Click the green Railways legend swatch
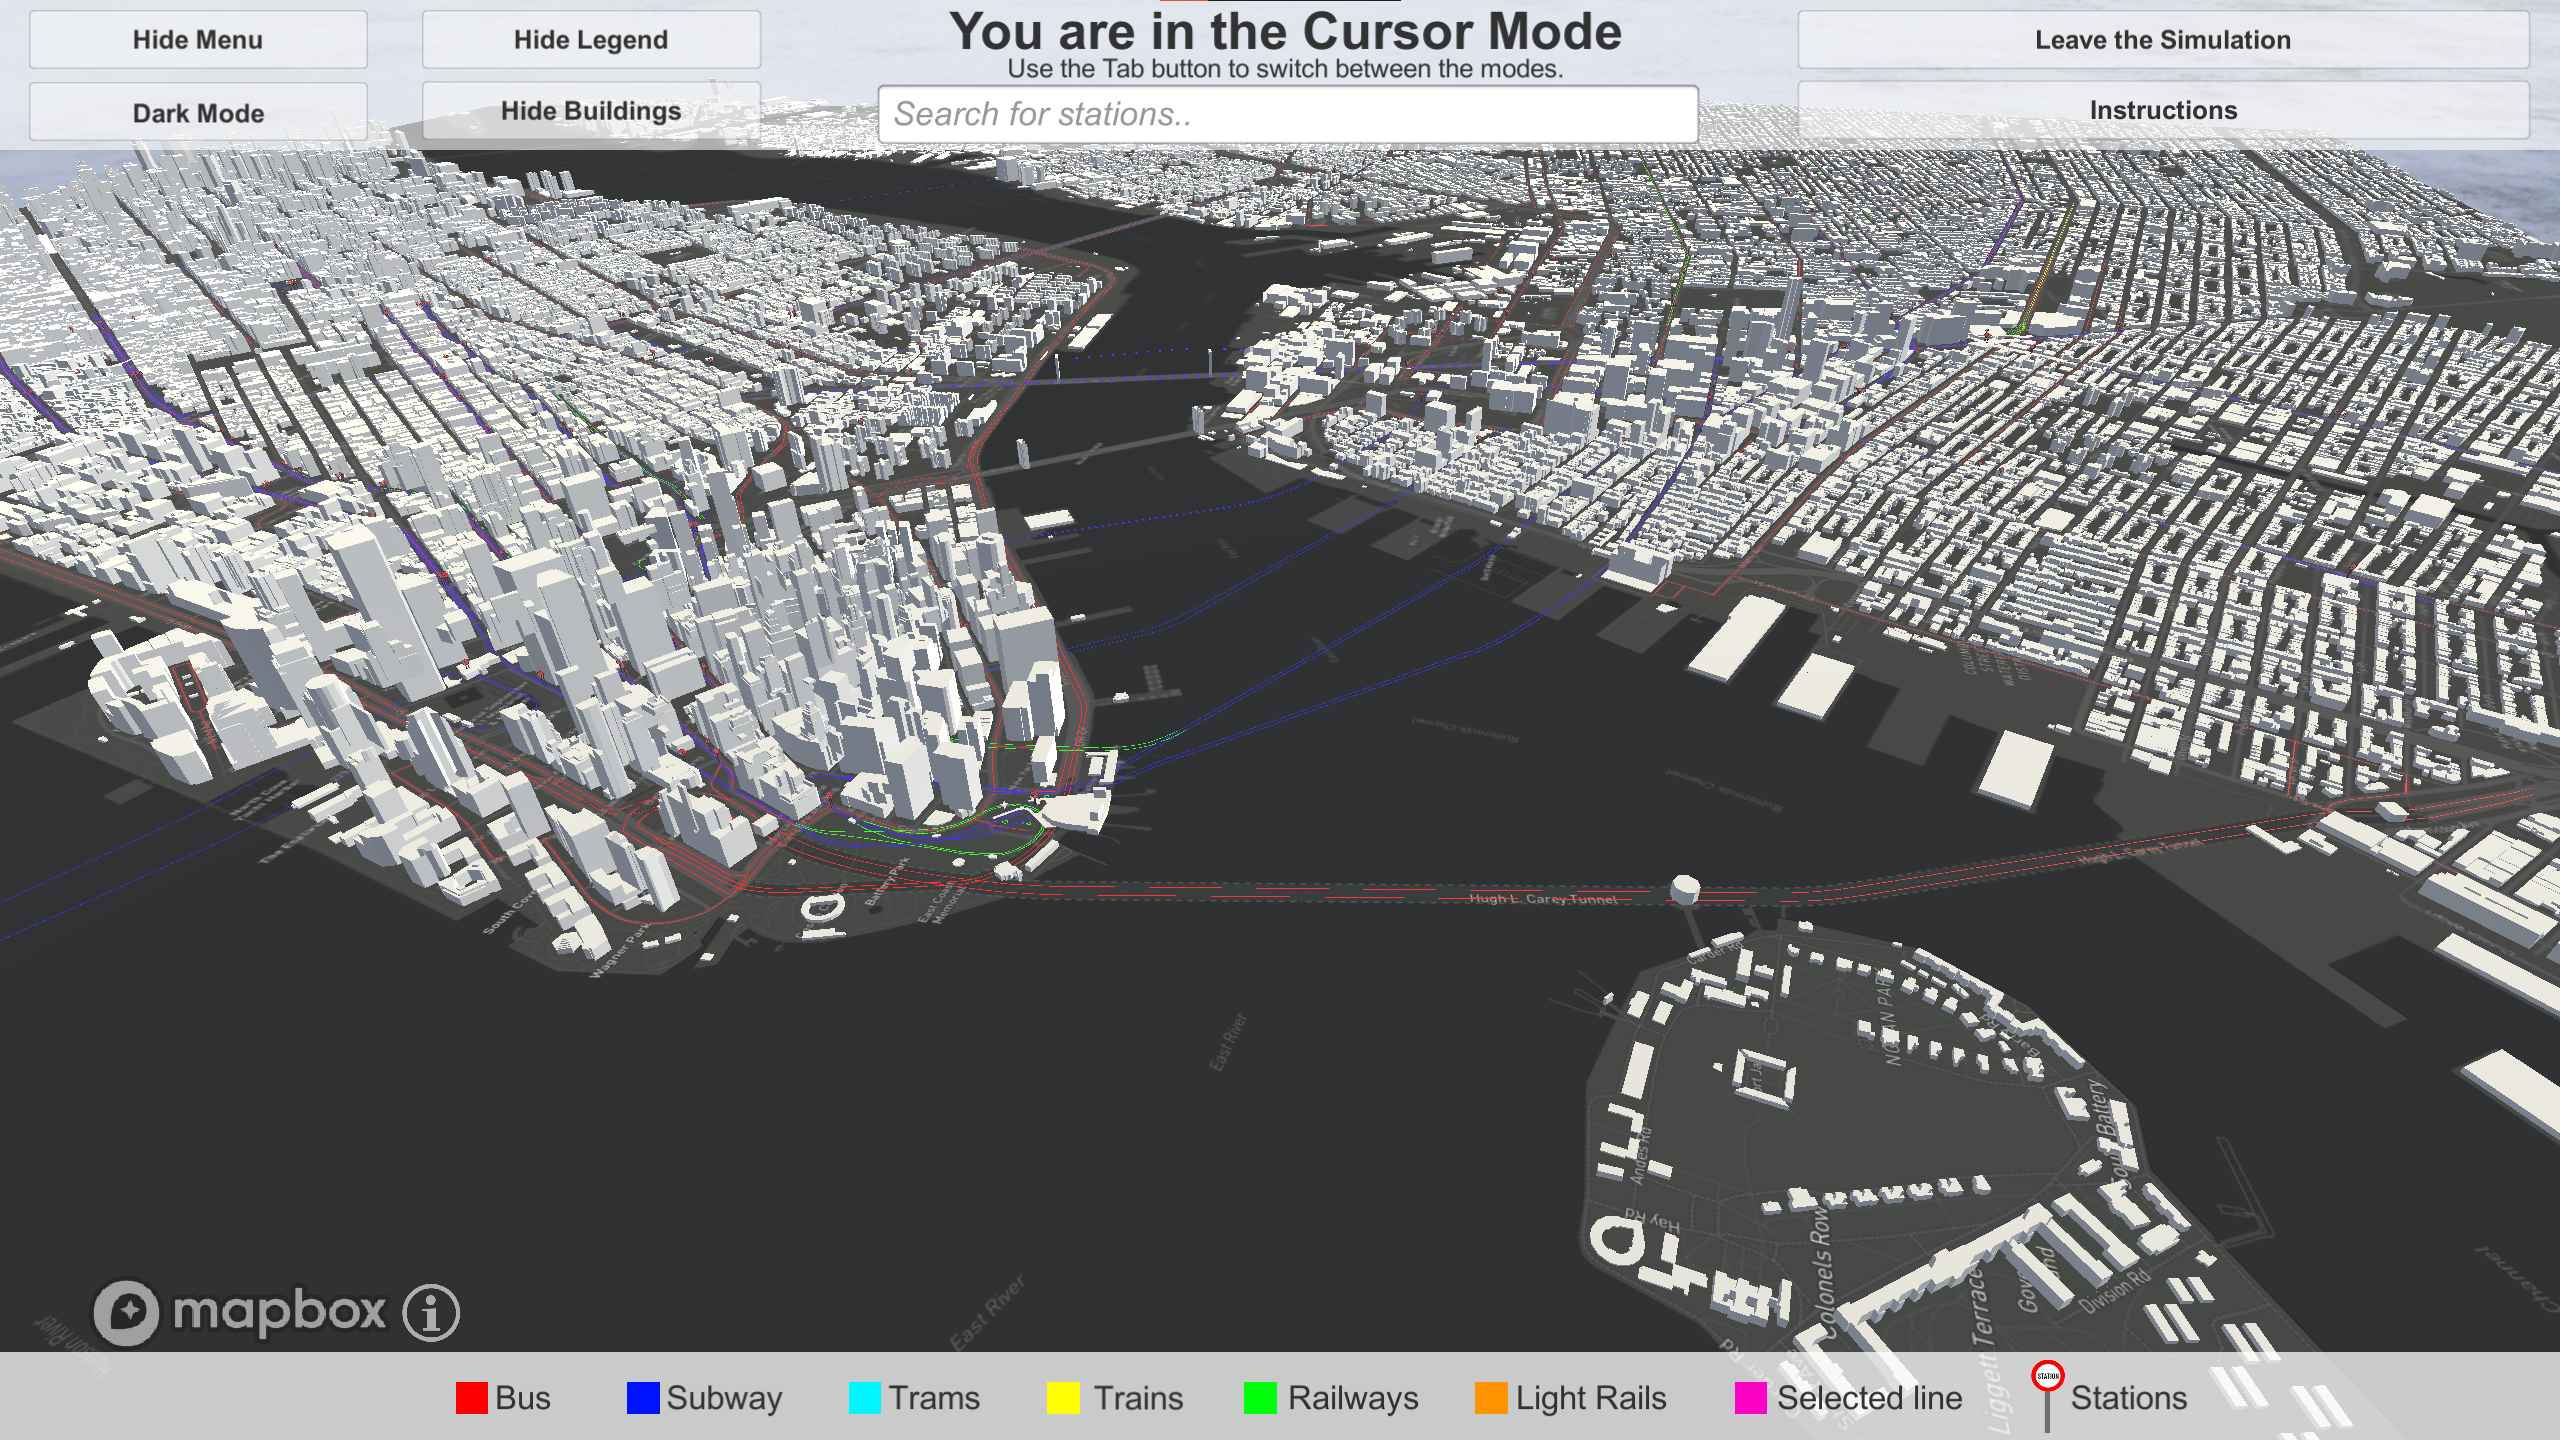This screenshot has height=1440, width=2560. click(1260, 1398)
